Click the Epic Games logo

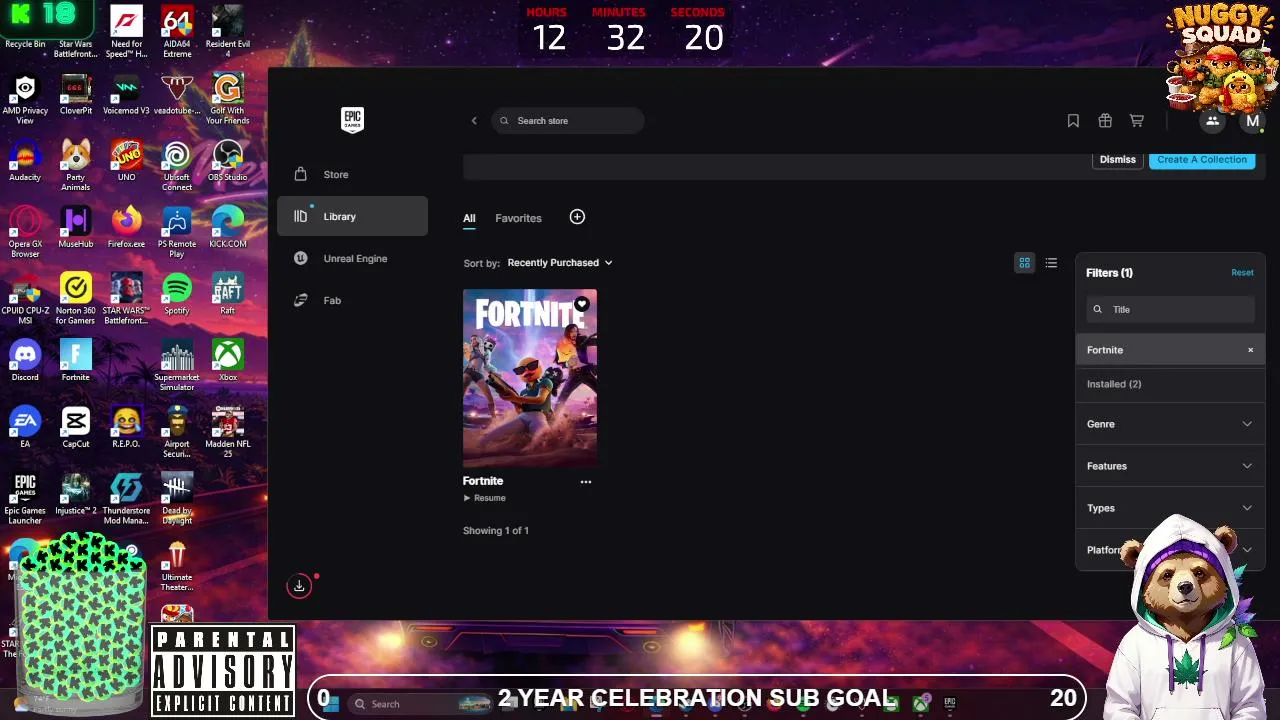[352, 120]
